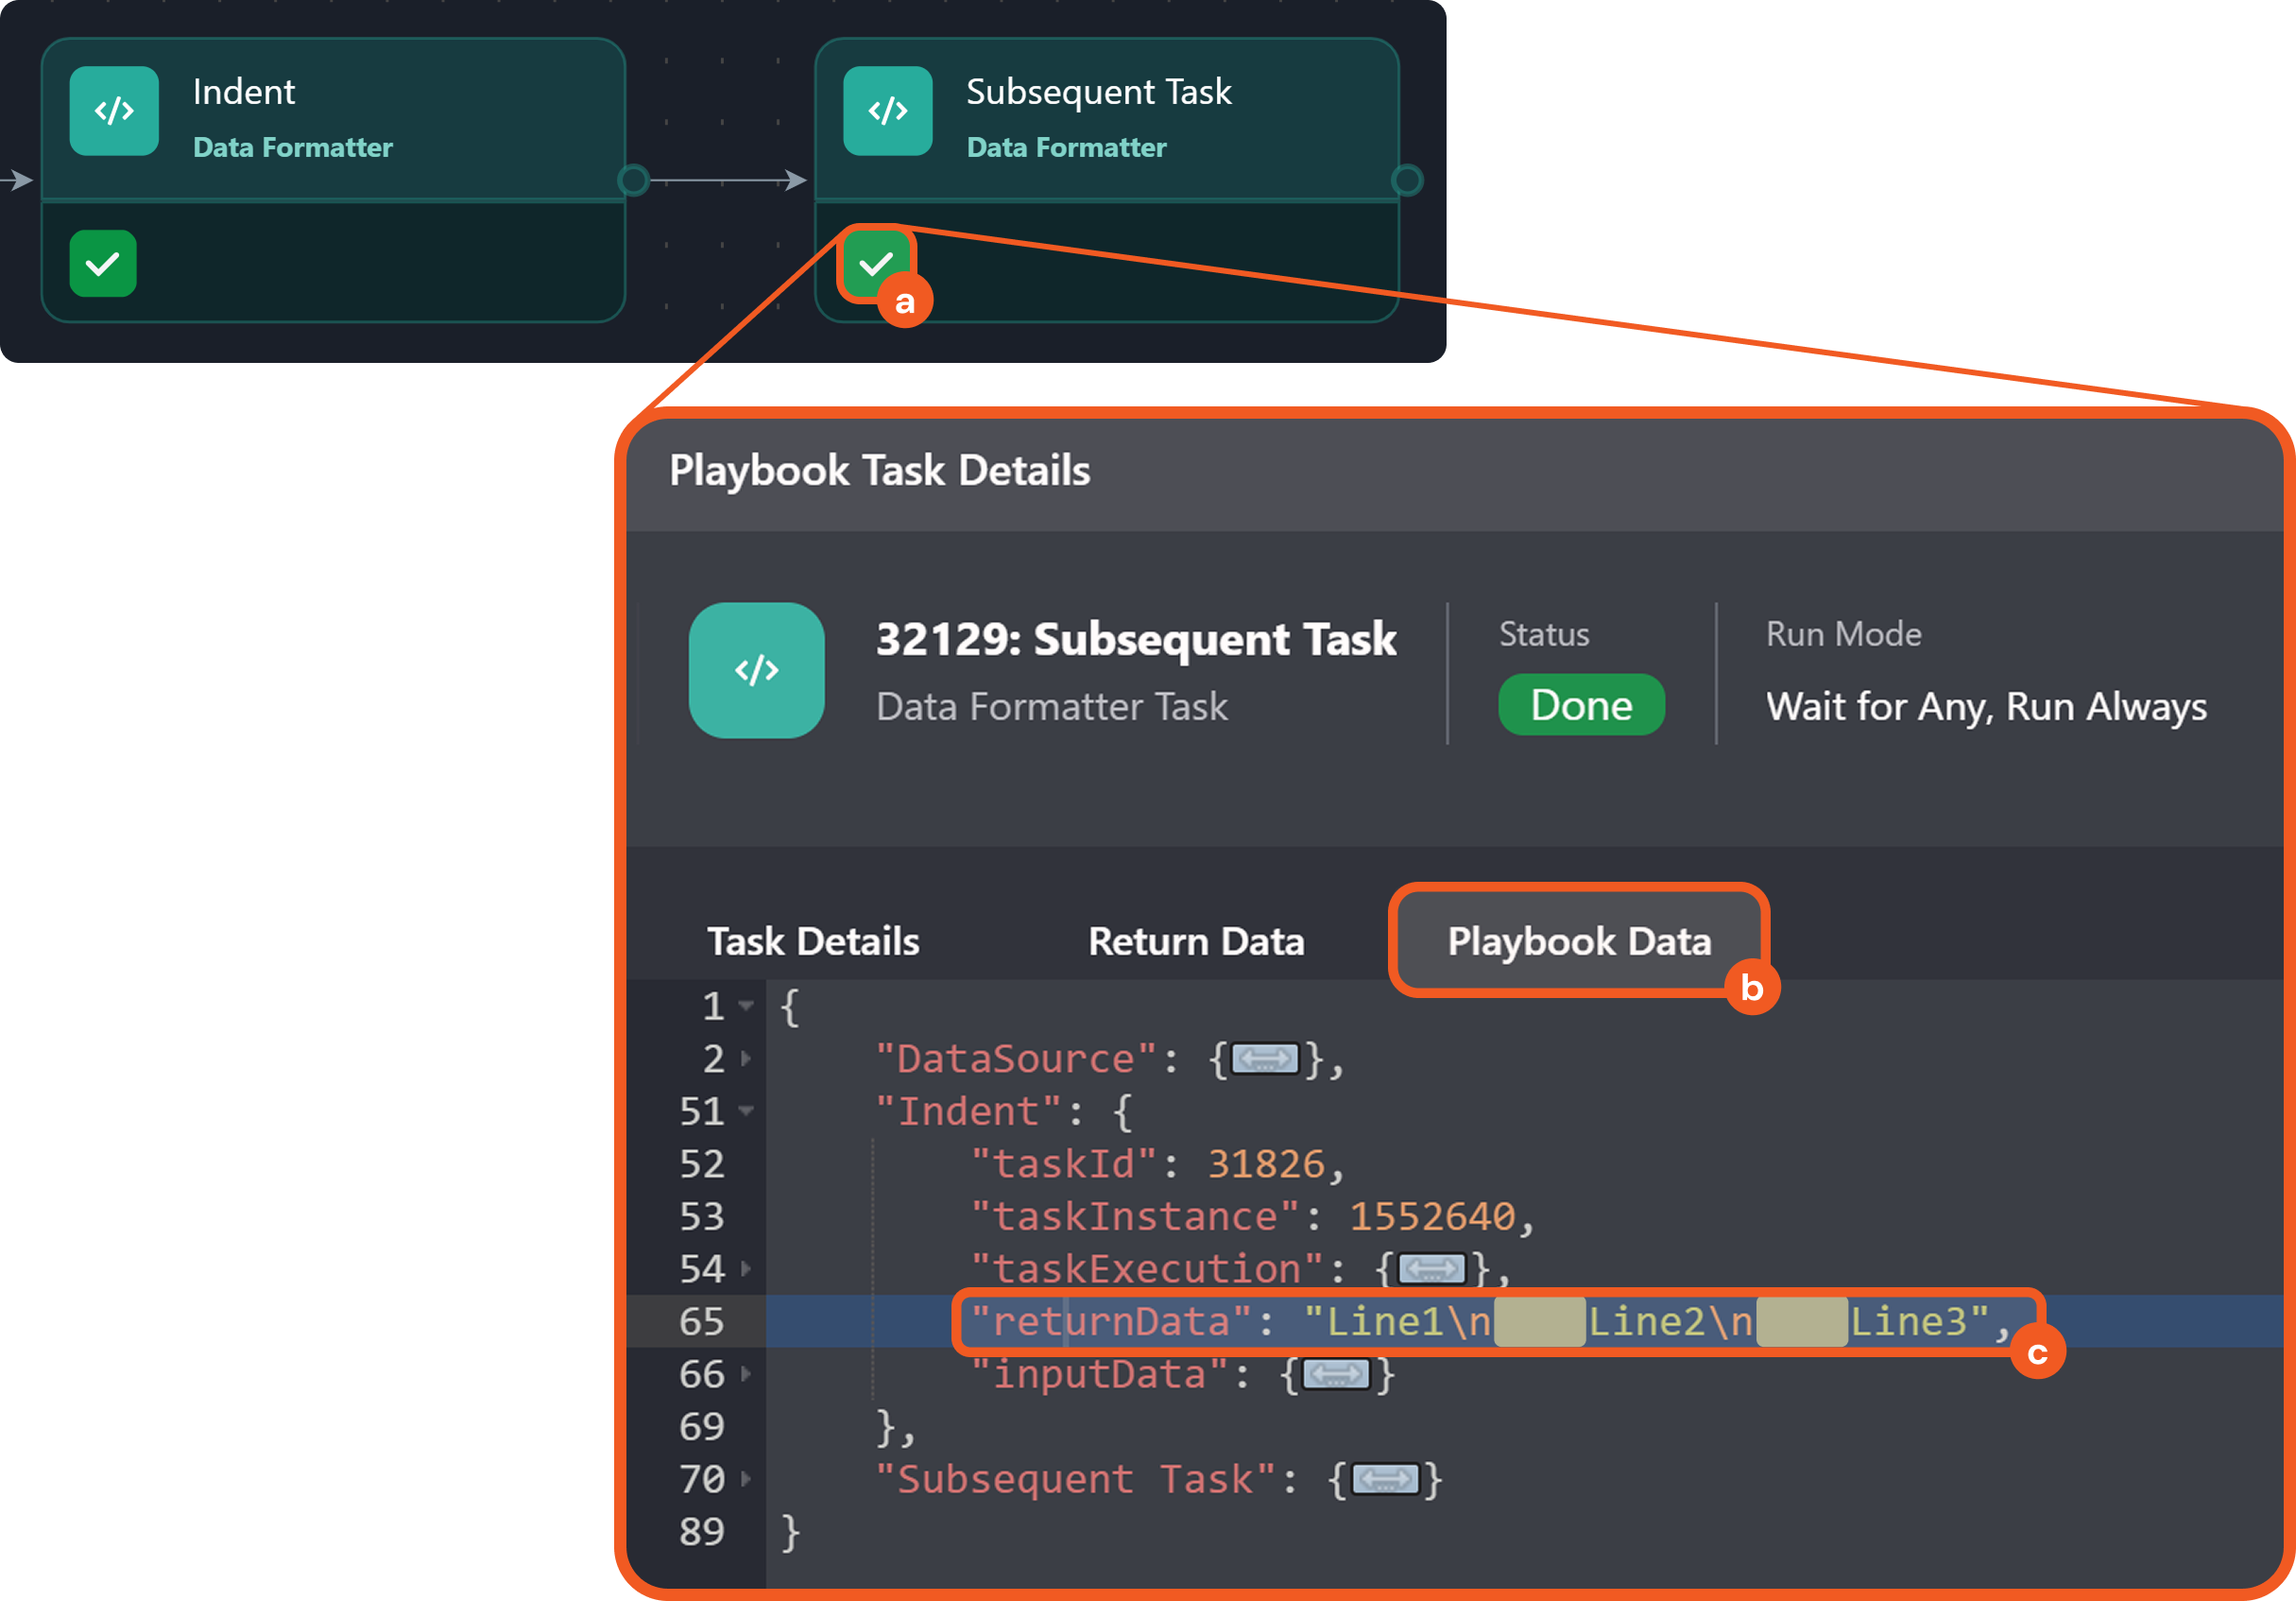2296x1601 pixels.
Task: Collapse line 51 Indent fold arrow
Action: tap(746, 1111)
